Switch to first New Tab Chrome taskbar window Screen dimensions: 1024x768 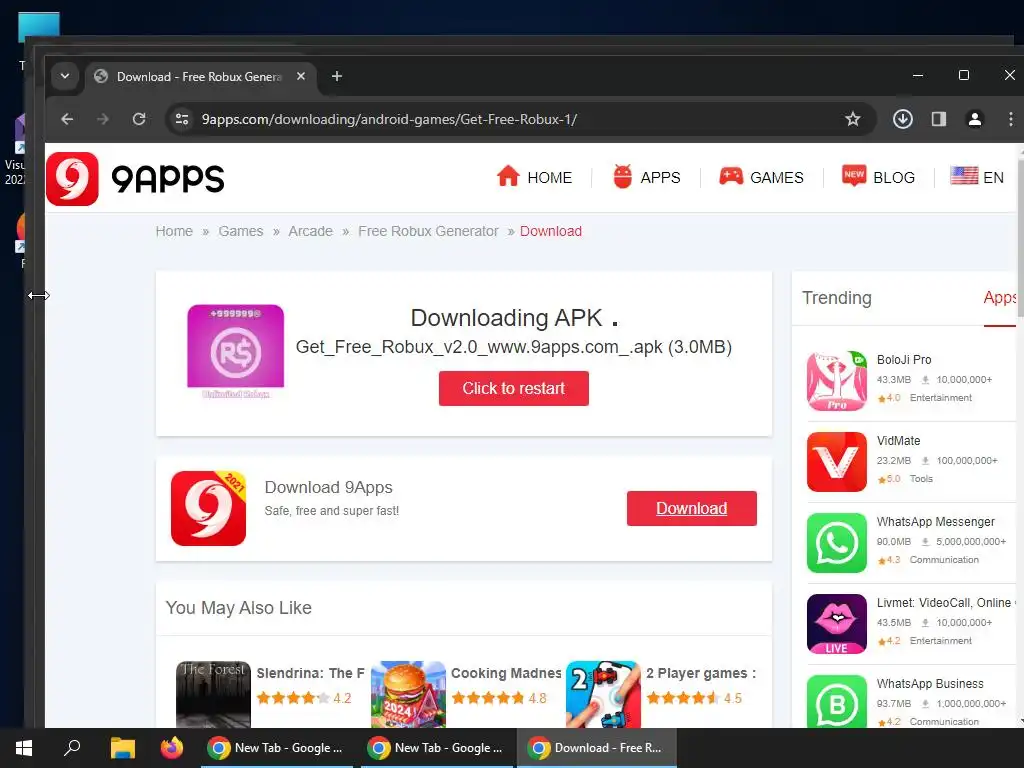click(277, 748)
